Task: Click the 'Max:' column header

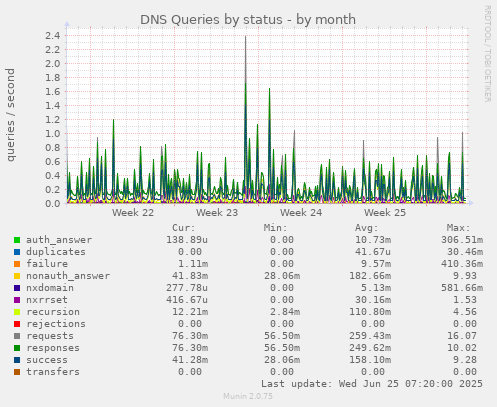Action: [459, 228]
